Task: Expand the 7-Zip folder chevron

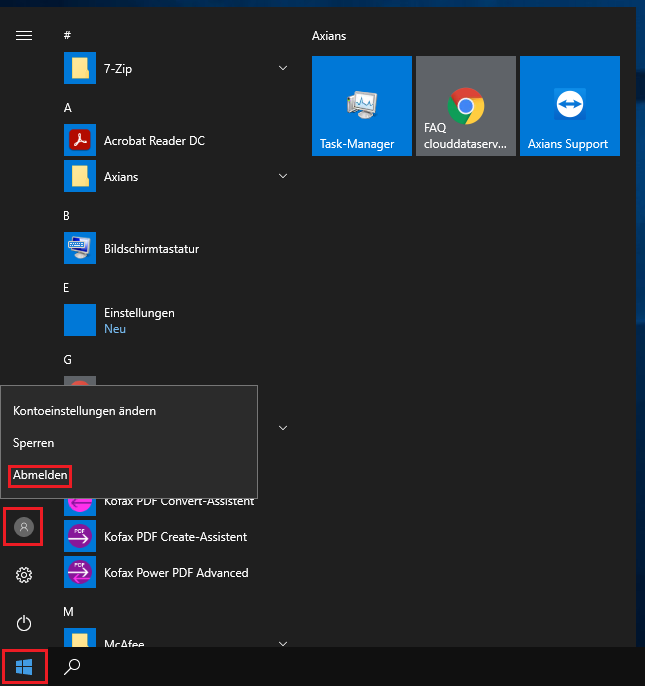Action: 283,68
